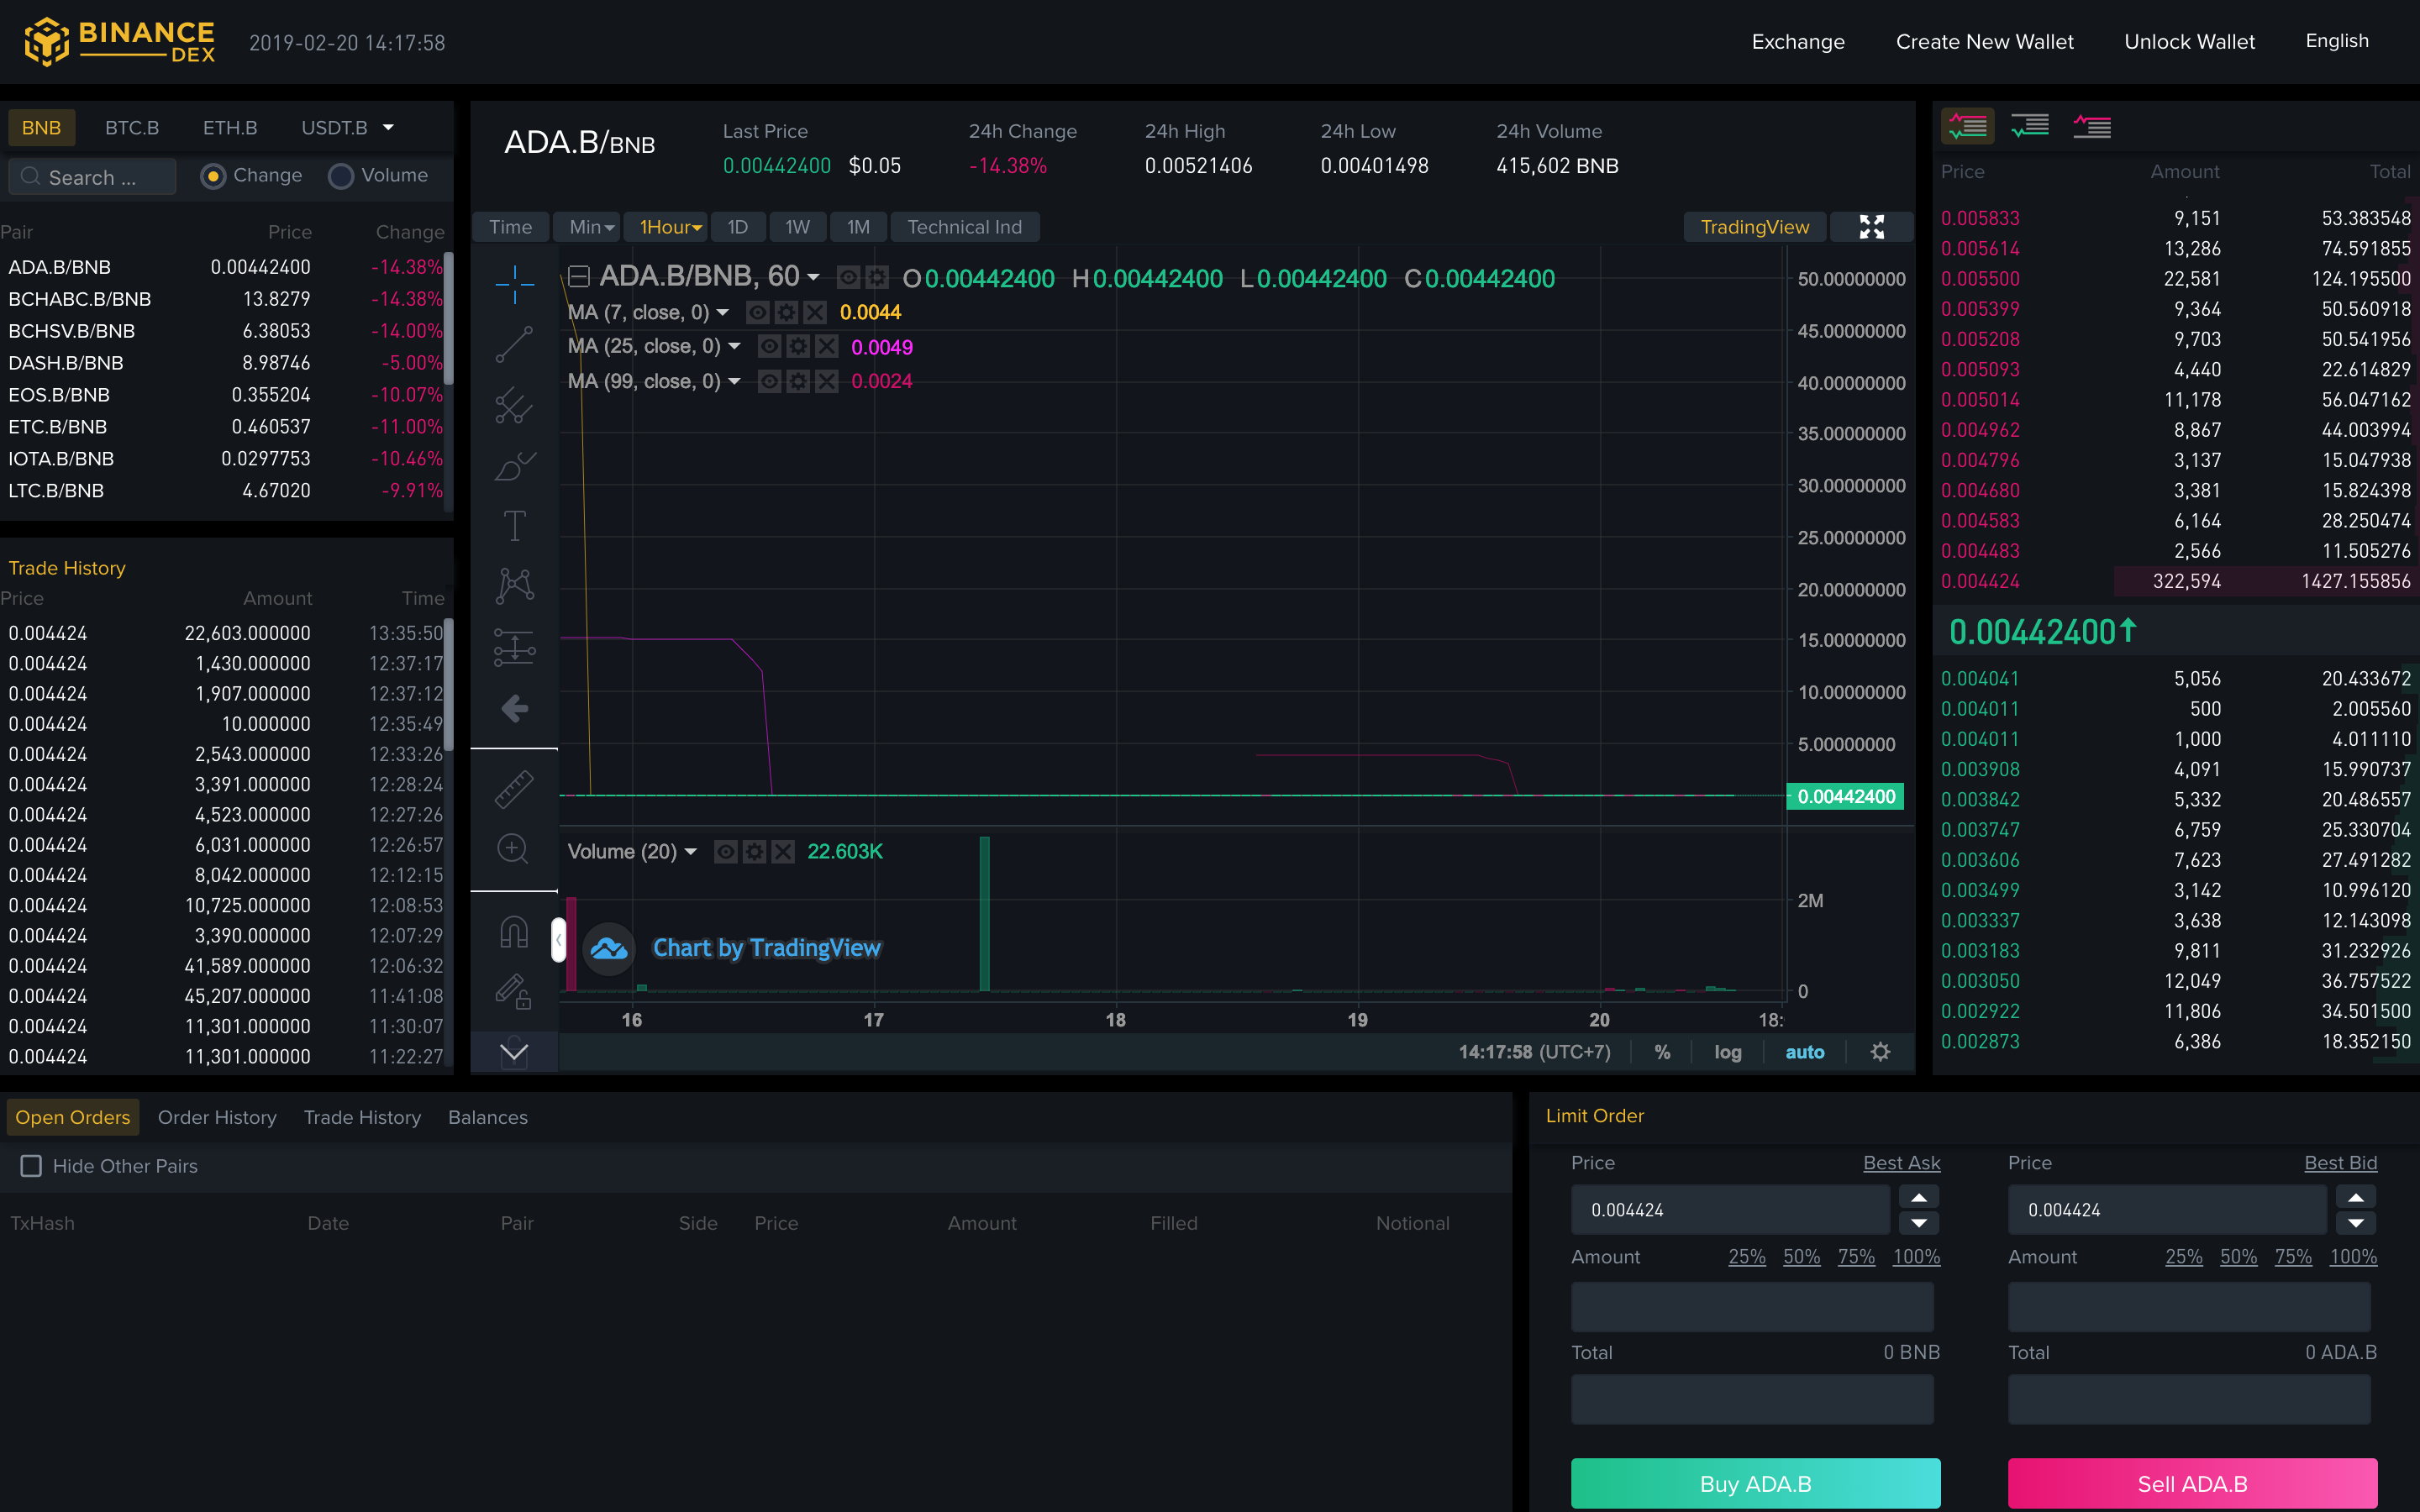Click the Buy ADA.B button

[1755, 1483]
